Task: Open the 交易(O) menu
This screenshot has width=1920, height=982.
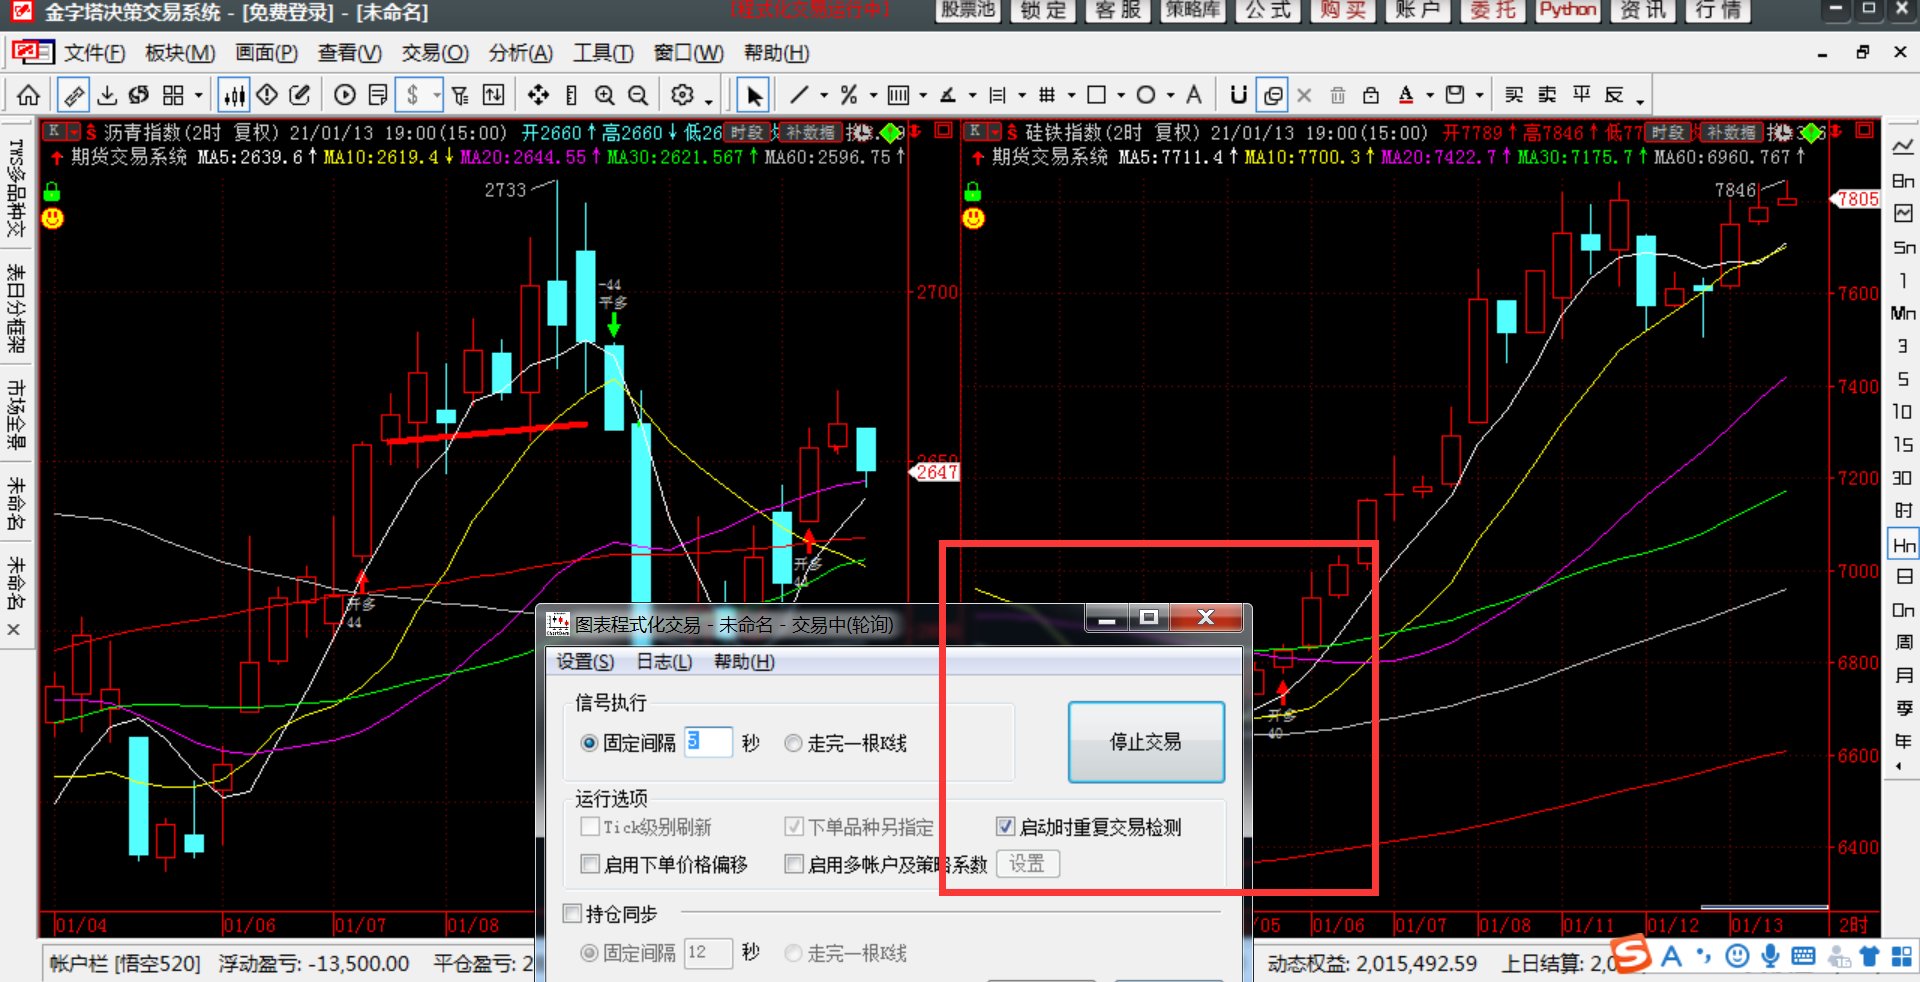Action: pyautogui.click(x=435, y=53)
